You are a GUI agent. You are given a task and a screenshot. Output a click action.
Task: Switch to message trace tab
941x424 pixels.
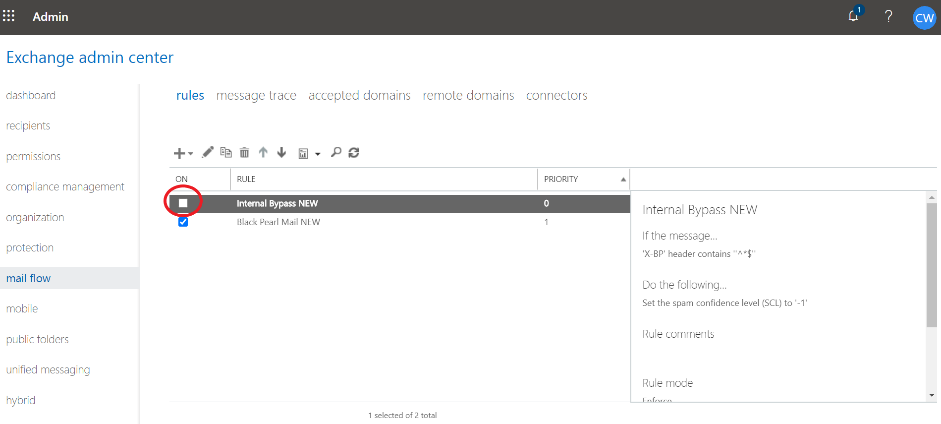[x=256, y=95]
